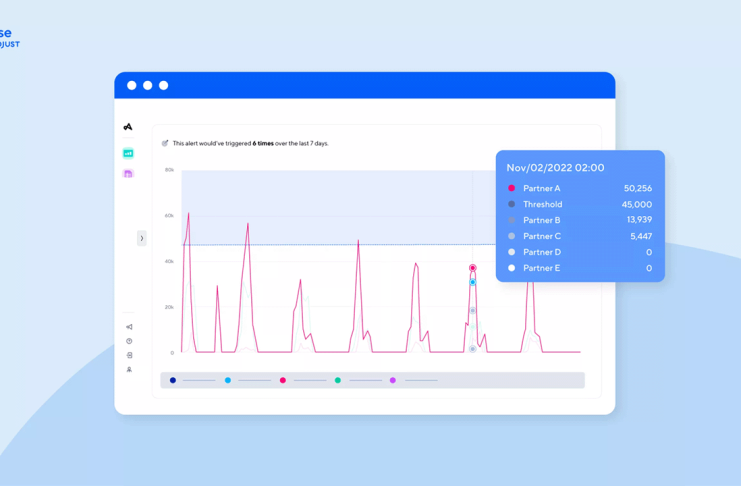This screenshot has width=741, height=486.
Task: Click the Partner D row in tooltip
Action: (580, 252)
